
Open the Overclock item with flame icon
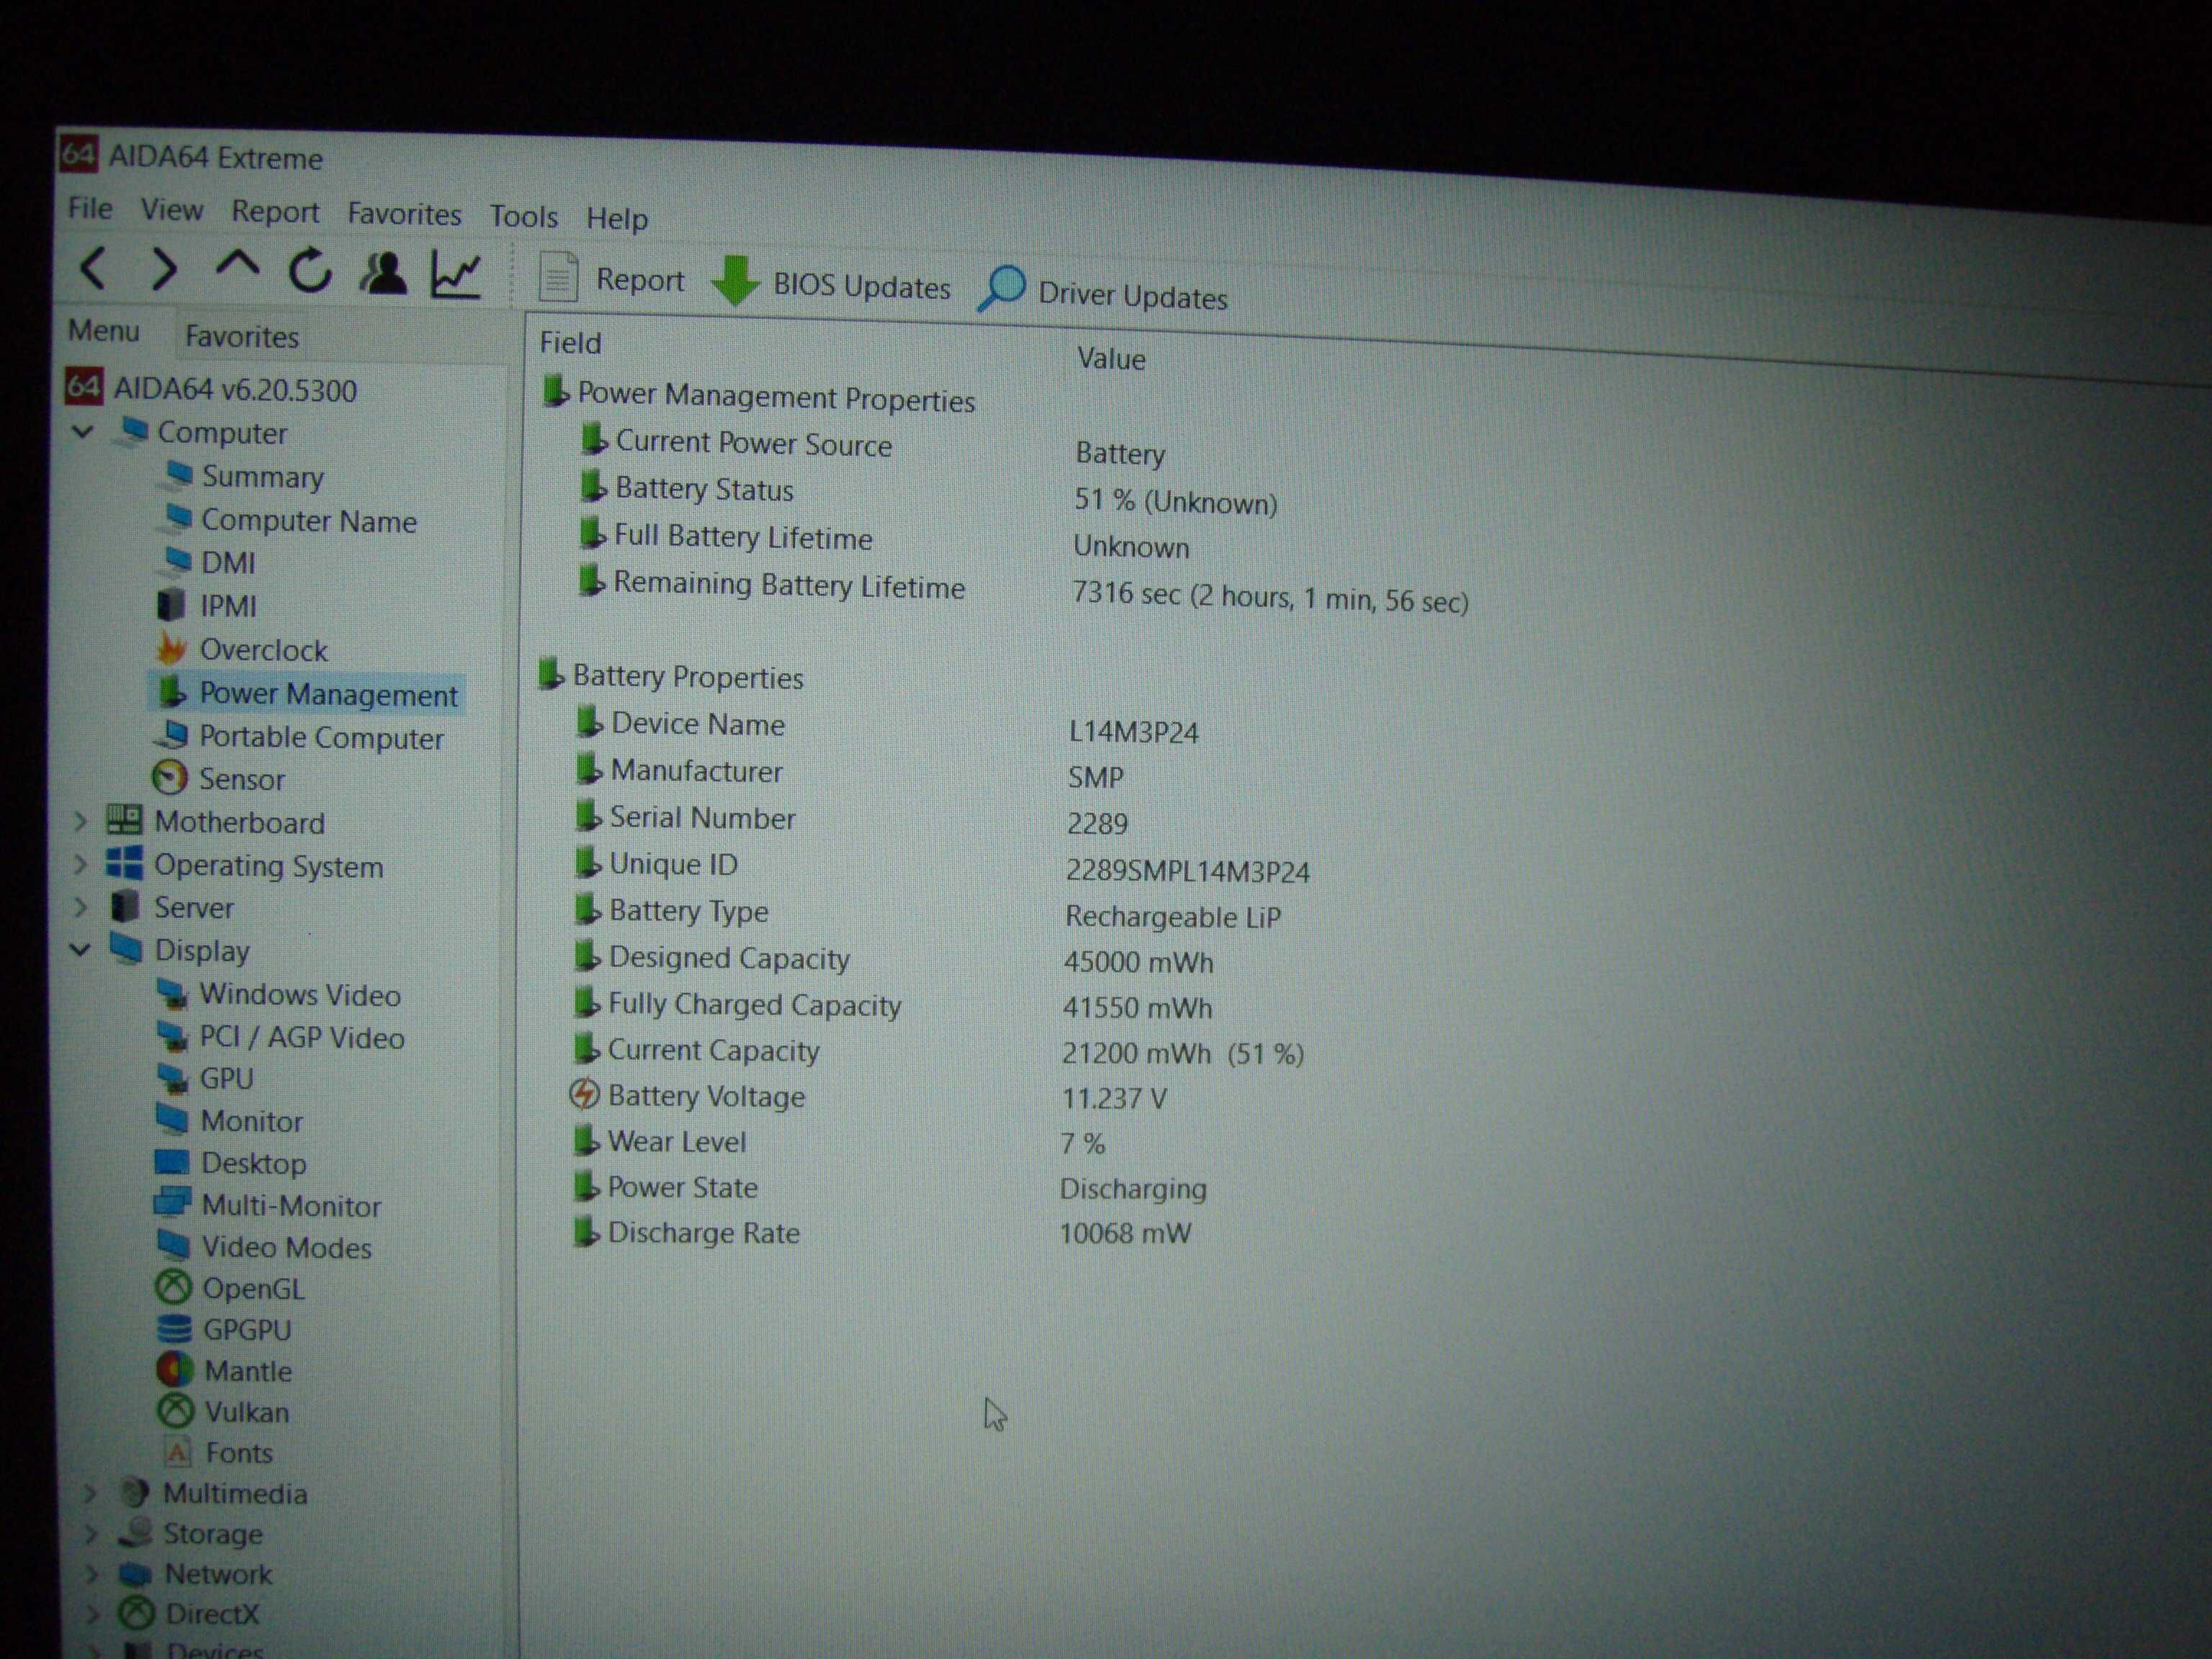(243, 649)
